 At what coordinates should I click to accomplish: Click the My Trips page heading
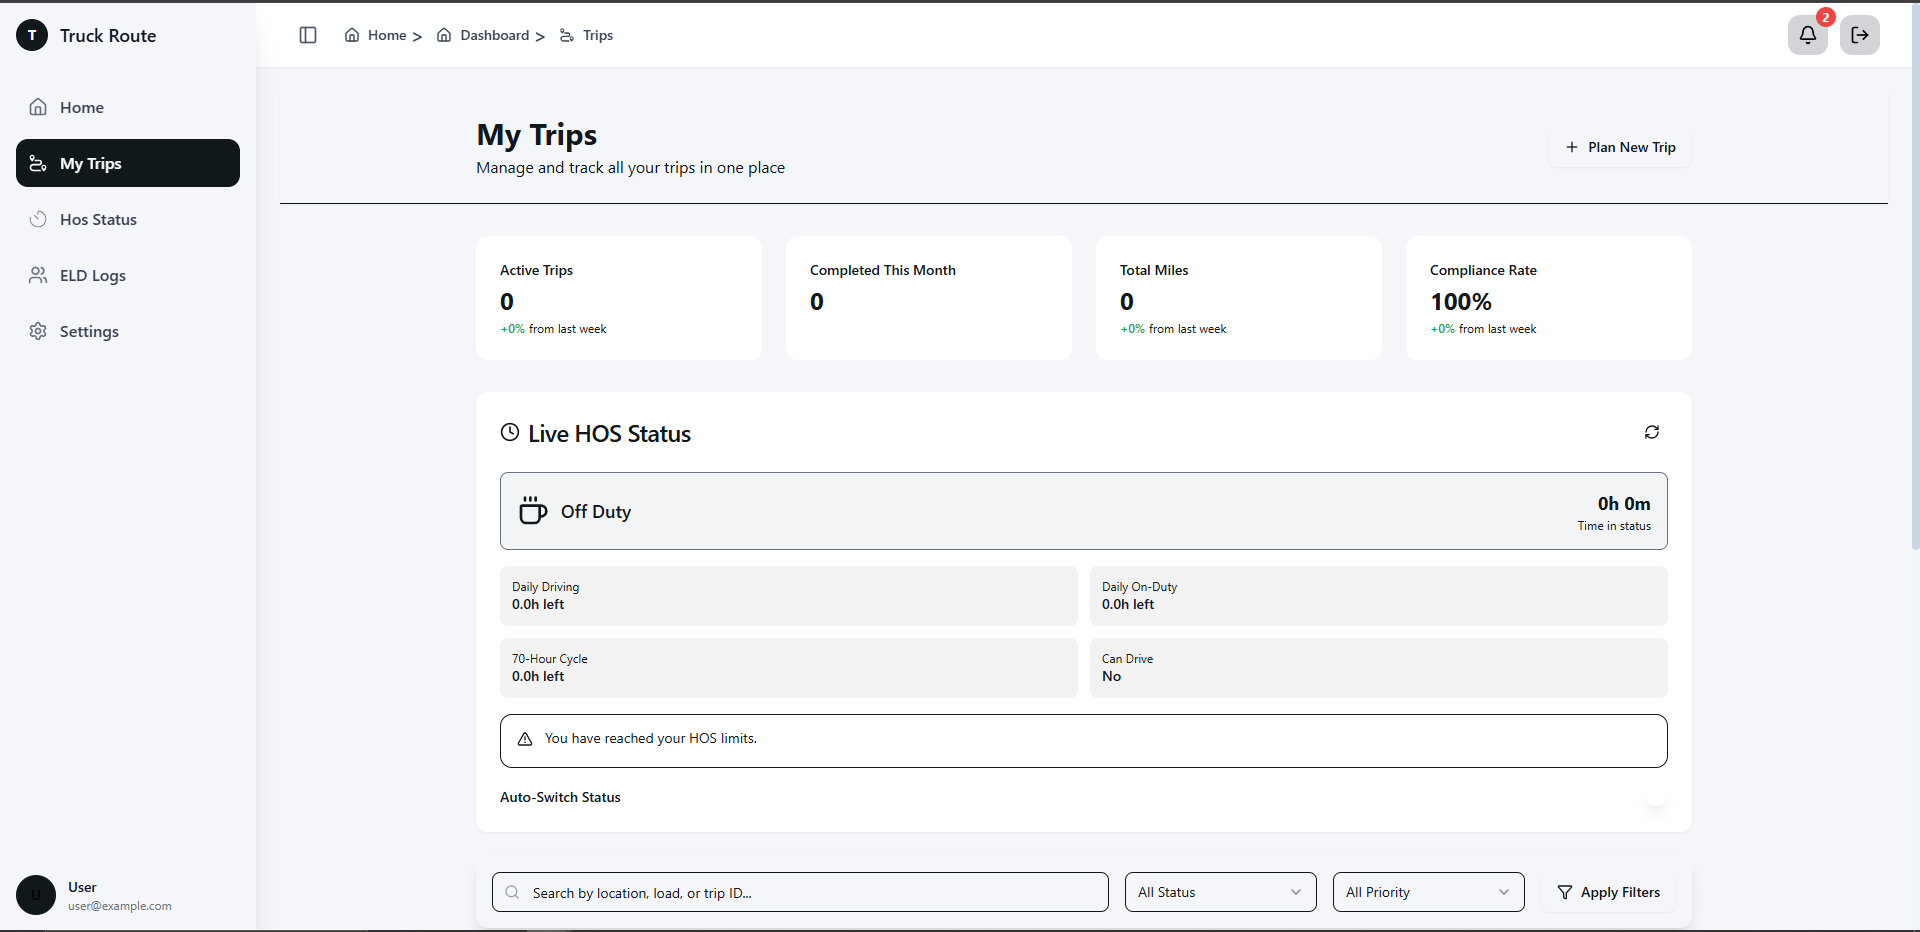pyautogui.click(x=537, y=135)
